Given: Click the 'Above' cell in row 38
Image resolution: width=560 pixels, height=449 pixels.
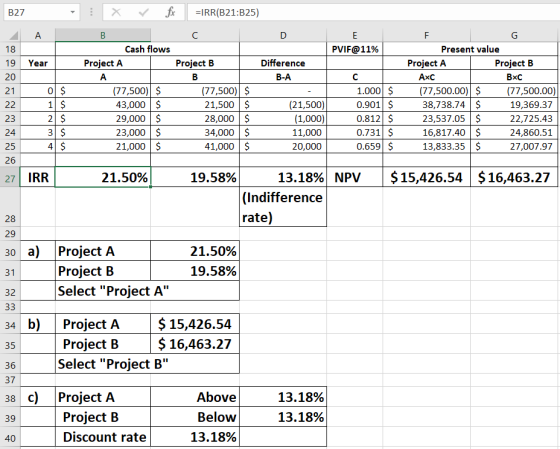Looking at the screenshot, I should tap(195, 396).
